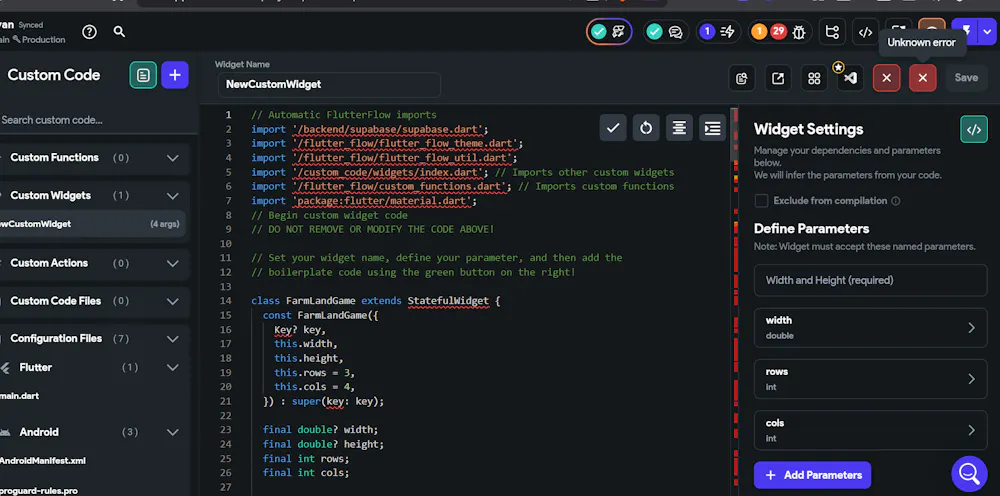Open the help question-mark icon
Viewport: 1000px width, 496px height.
point(89,32)
